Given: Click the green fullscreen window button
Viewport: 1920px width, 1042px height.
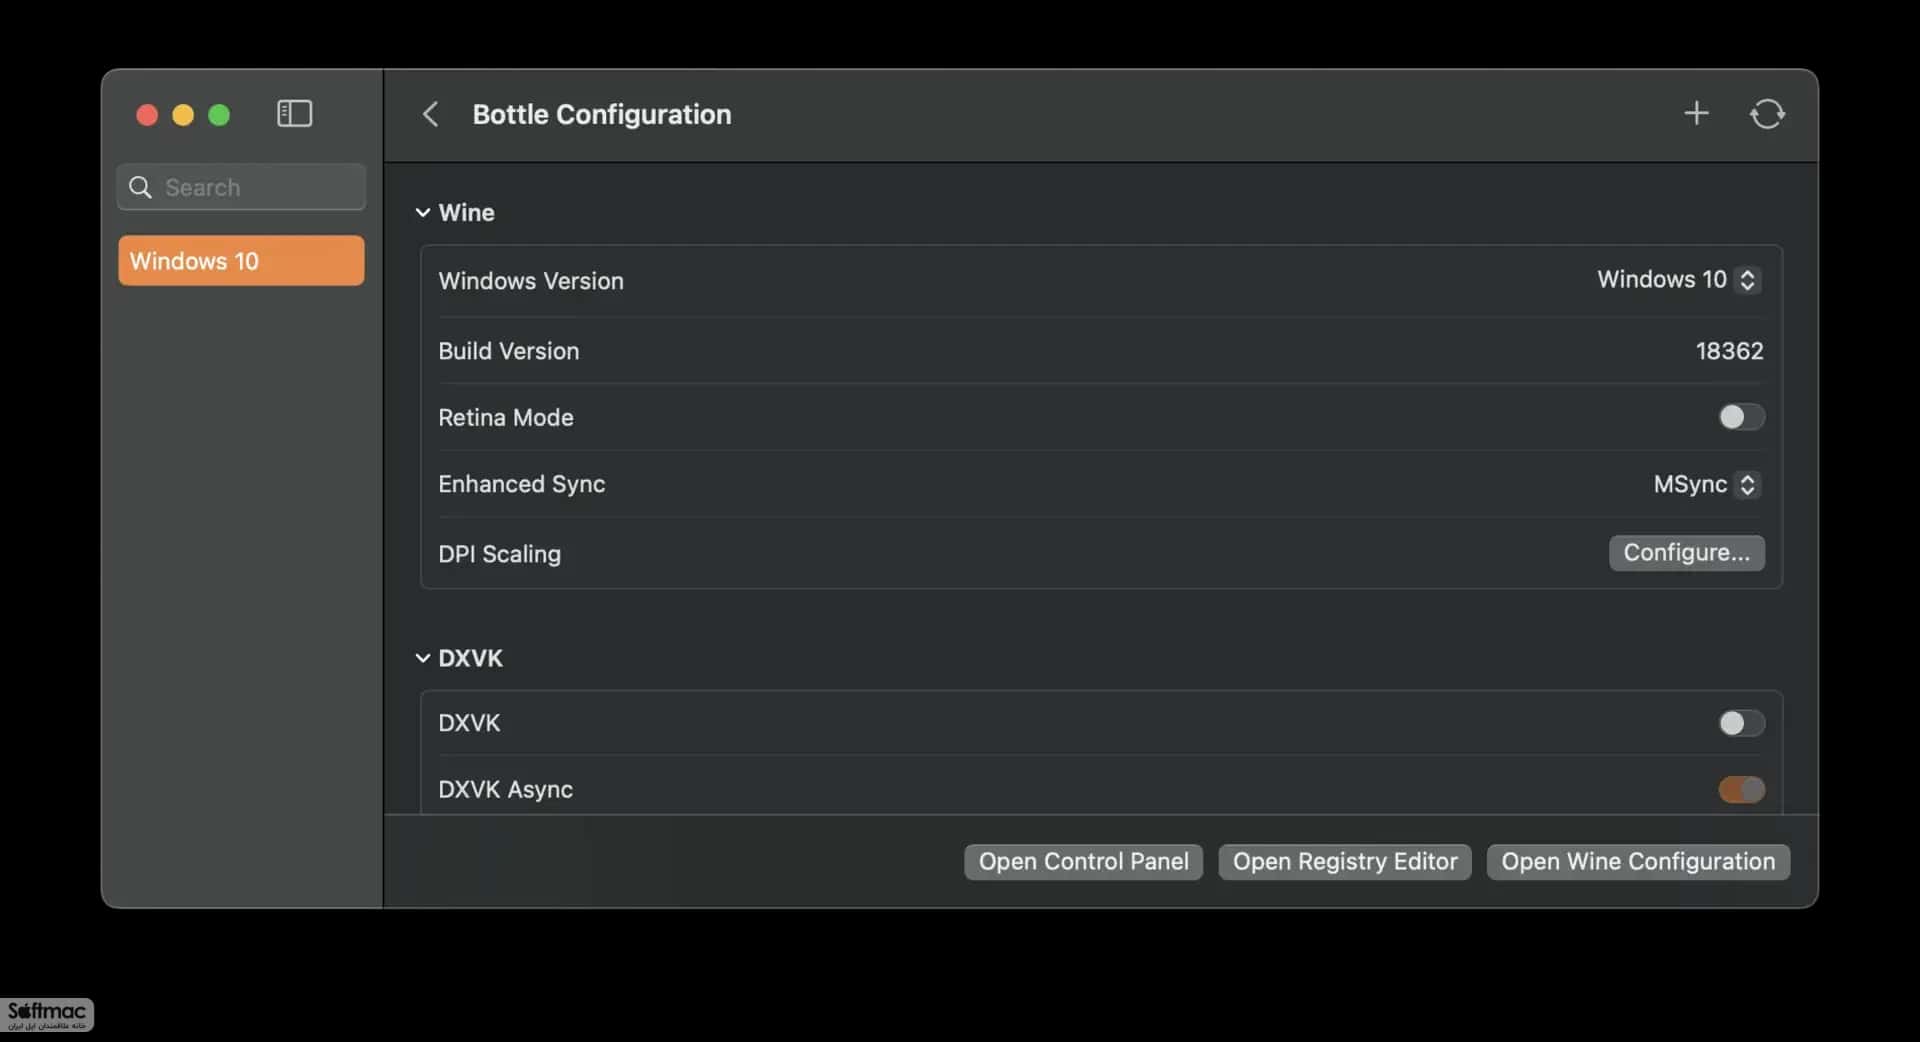Looking at the screenshot, I should [x=219, y=115].
